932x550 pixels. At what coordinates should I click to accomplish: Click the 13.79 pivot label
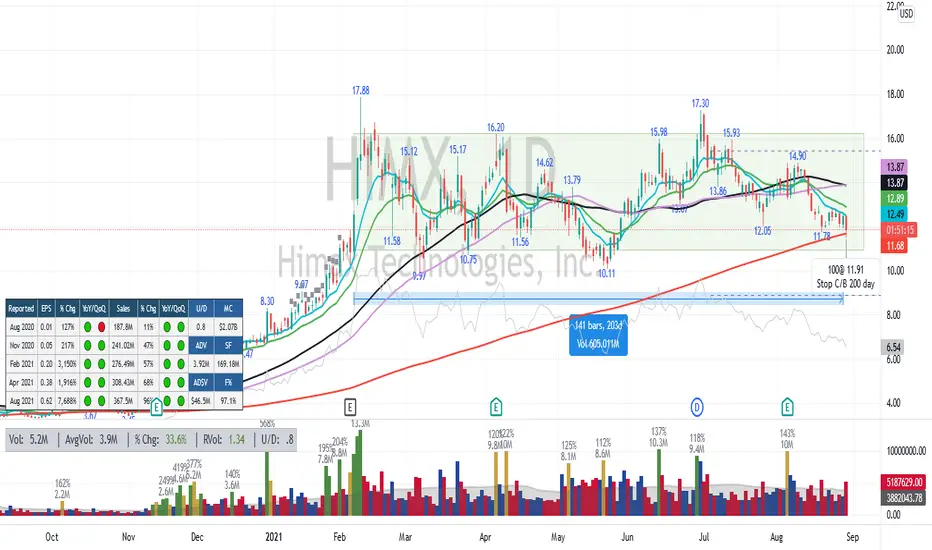coord(572,180)
